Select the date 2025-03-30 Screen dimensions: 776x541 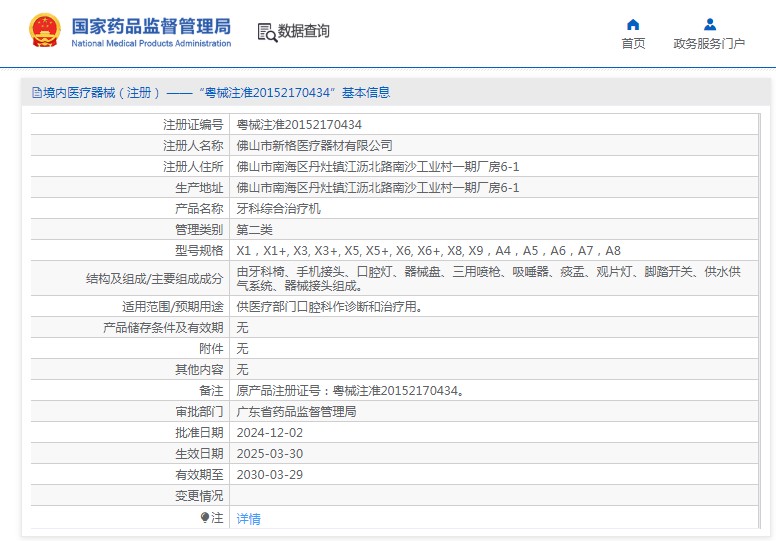pyautogui.click(x=270, y=454)
